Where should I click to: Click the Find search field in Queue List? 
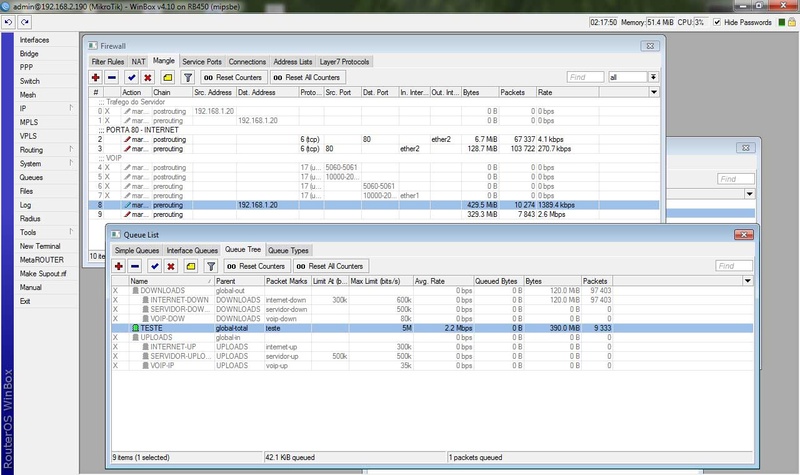click(x=735, y=266)
